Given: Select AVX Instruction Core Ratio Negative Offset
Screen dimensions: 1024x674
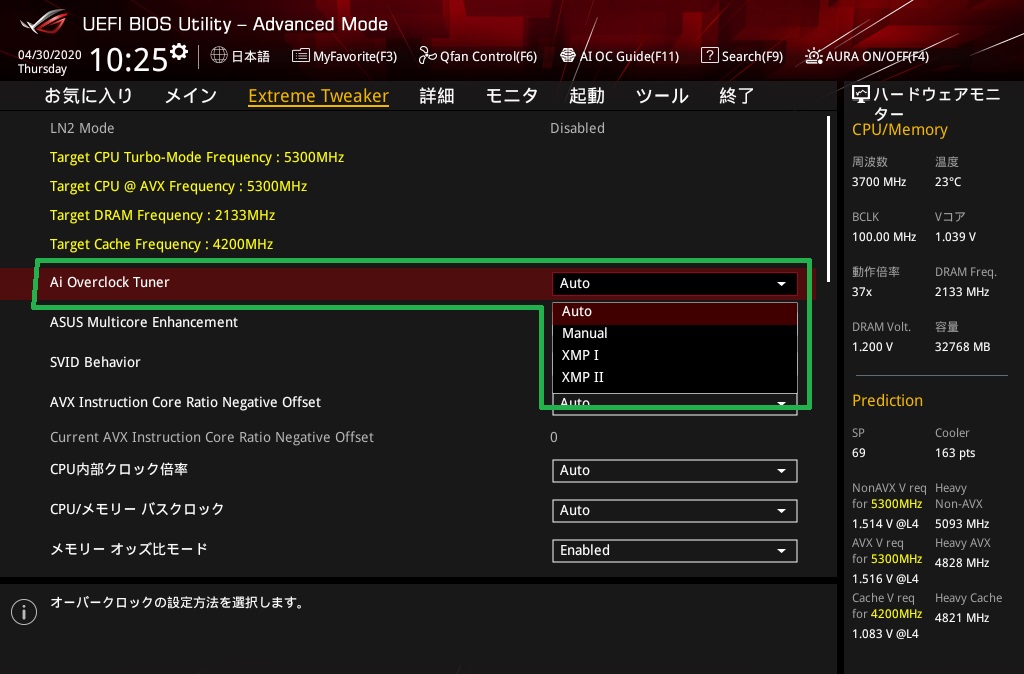Looking at the screenshot, I should pos(185,402).
